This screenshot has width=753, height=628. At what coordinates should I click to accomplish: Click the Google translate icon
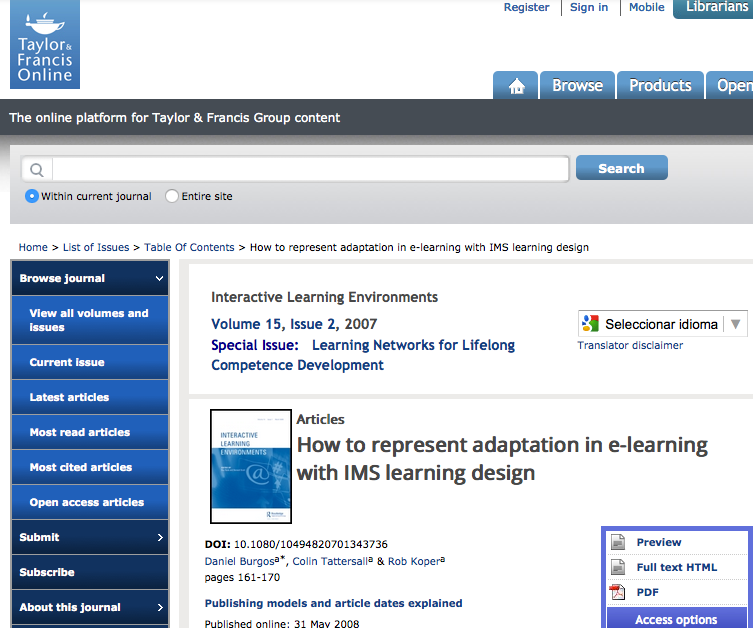[591, 324]
